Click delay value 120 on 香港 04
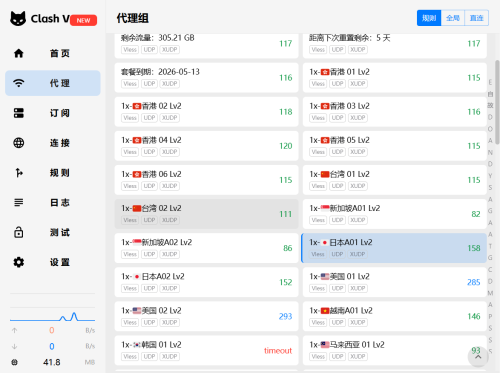 (286, 146)
